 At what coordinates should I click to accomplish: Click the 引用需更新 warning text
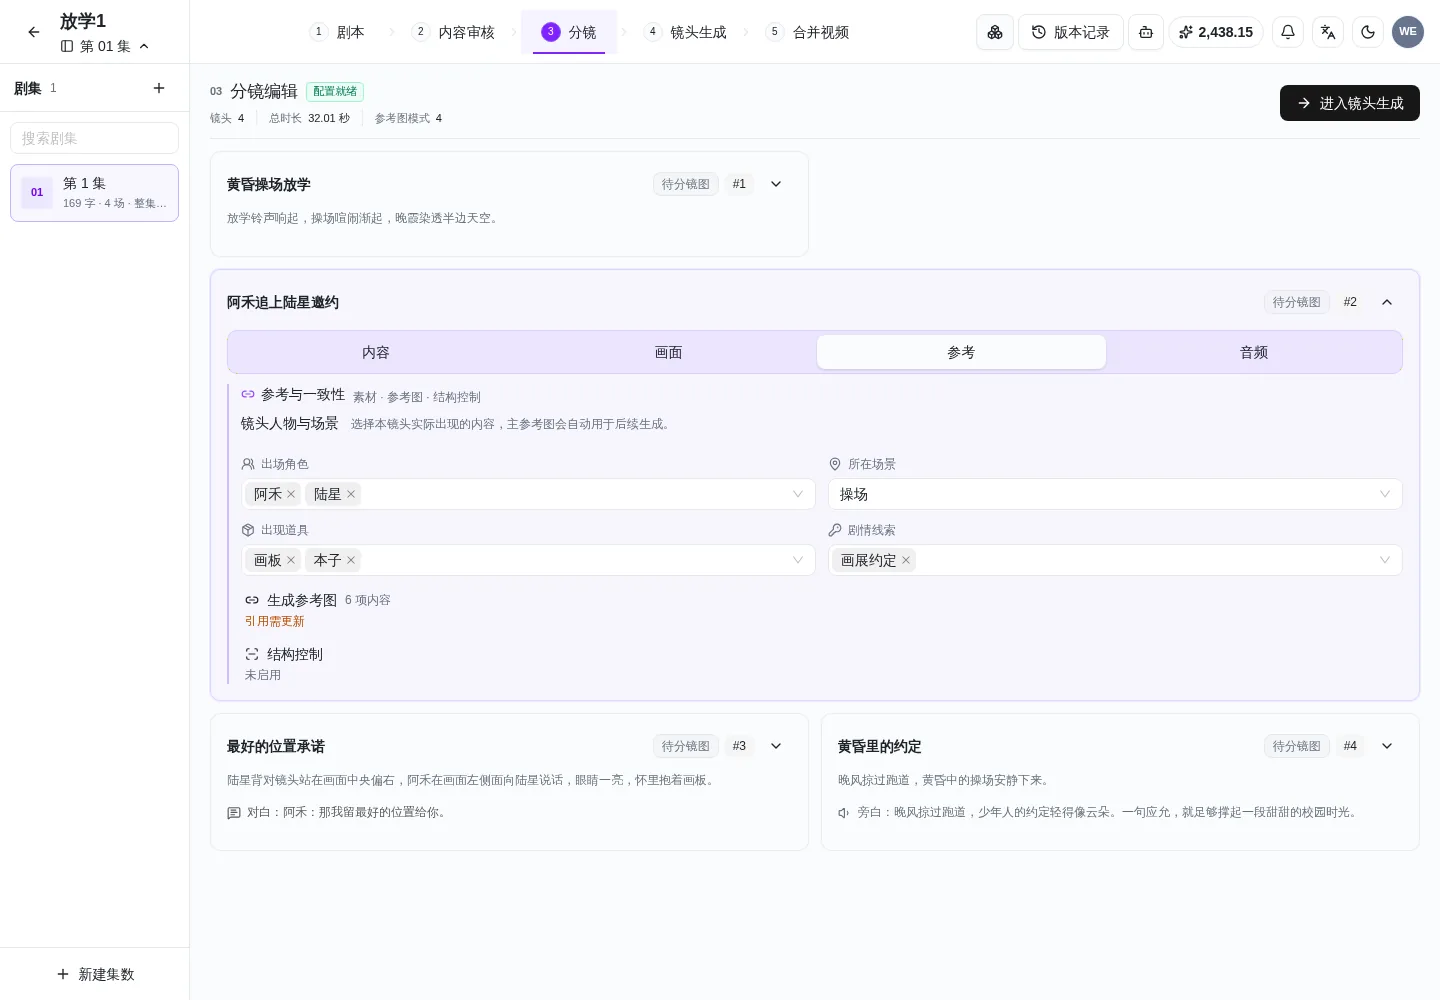click(x=275, y=621)
